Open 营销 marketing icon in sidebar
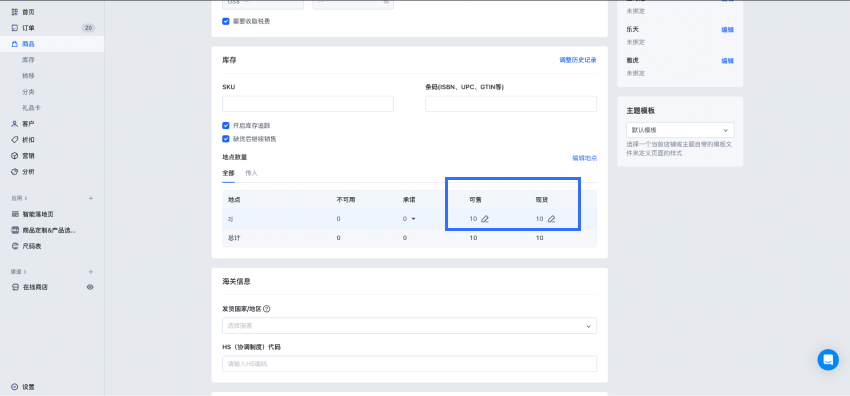The width and height of the screenshot is (850, 396). (15, 156)
